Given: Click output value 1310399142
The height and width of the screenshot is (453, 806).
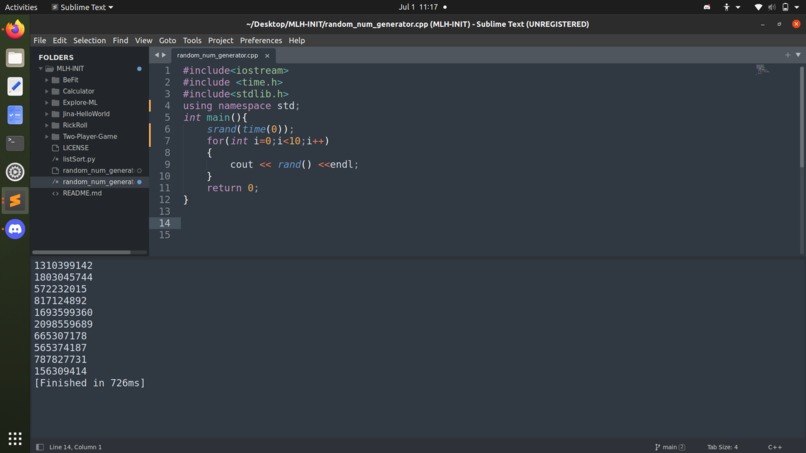Looking at the screenshot, I should click(x=63, y=266).
